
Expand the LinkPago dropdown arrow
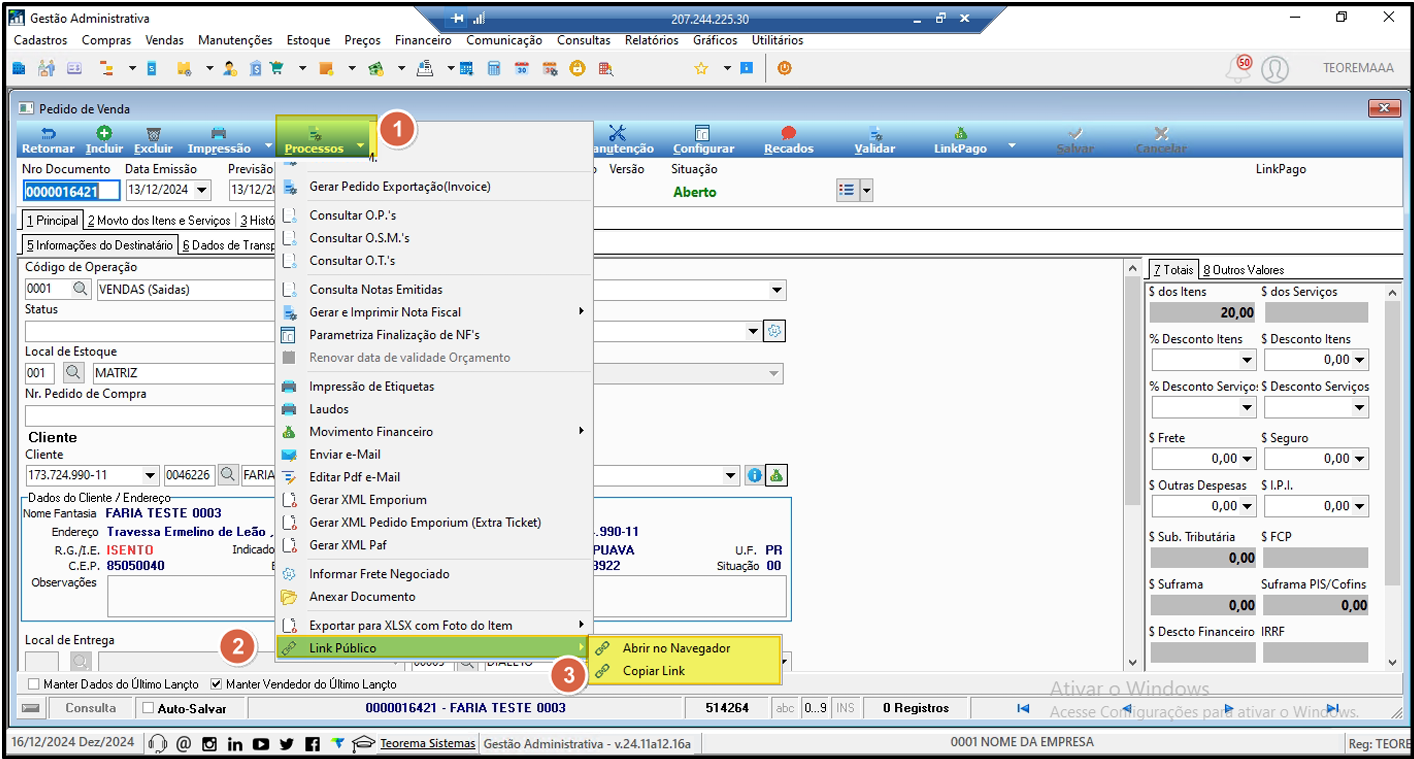1012,148
